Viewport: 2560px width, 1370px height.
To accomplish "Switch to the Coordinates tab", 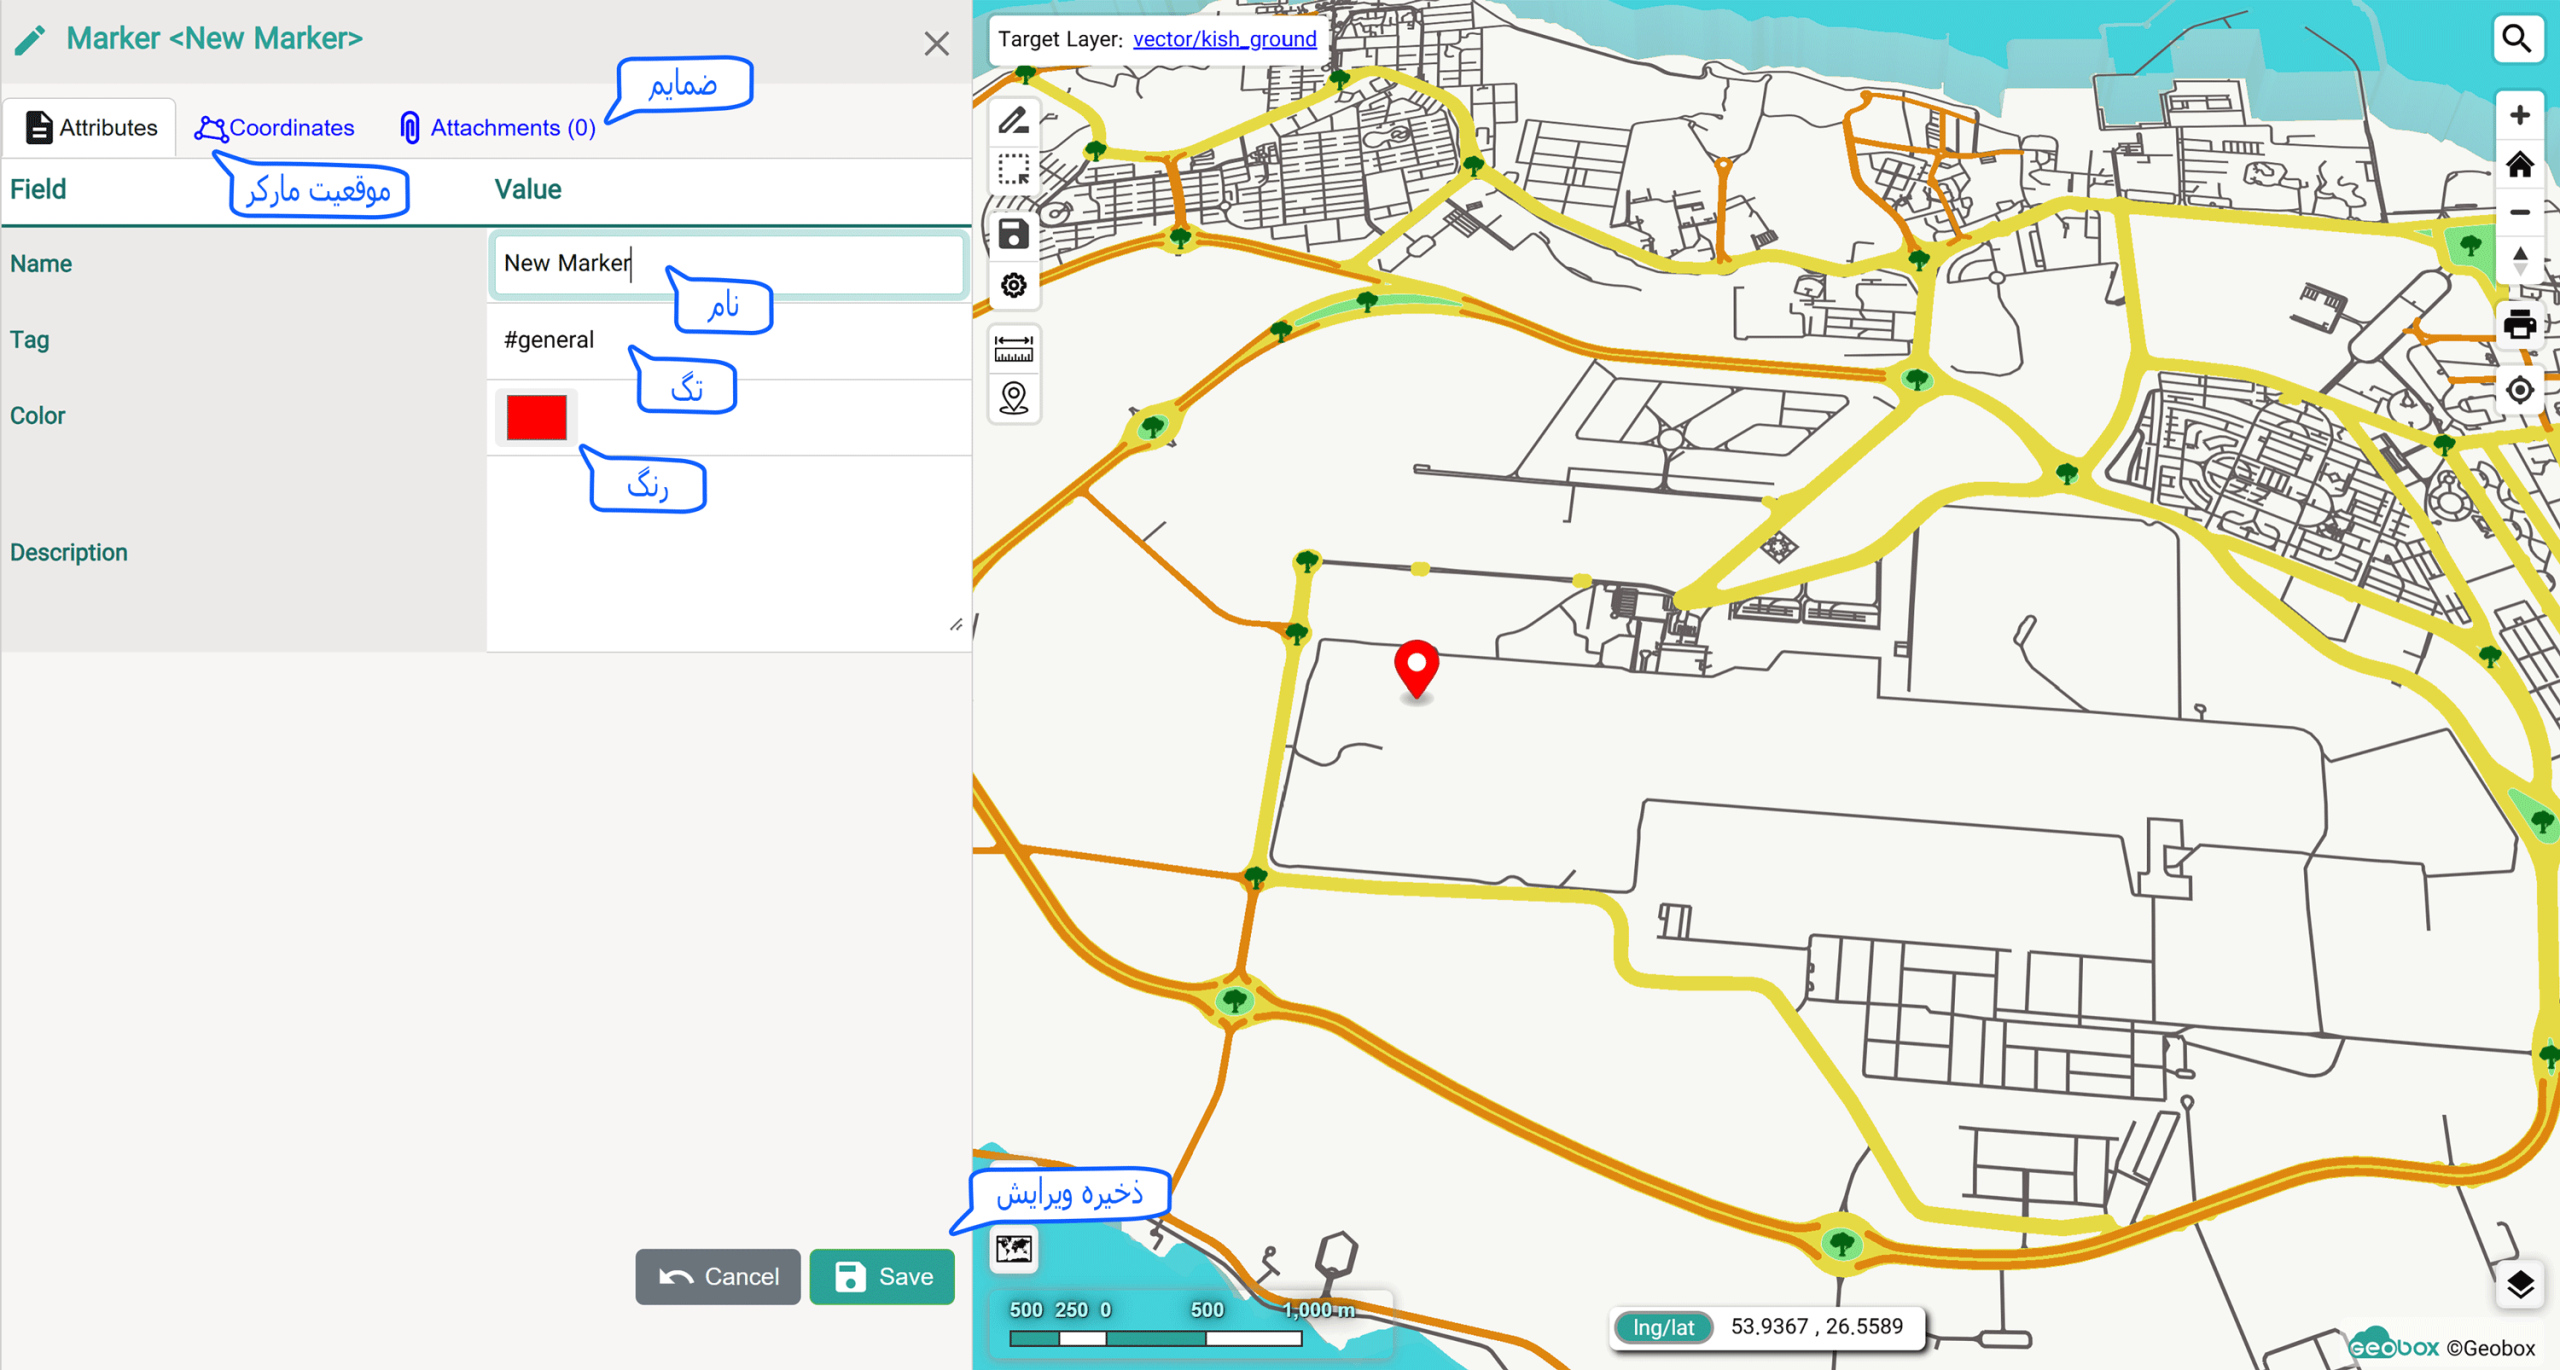I will 274,128.
